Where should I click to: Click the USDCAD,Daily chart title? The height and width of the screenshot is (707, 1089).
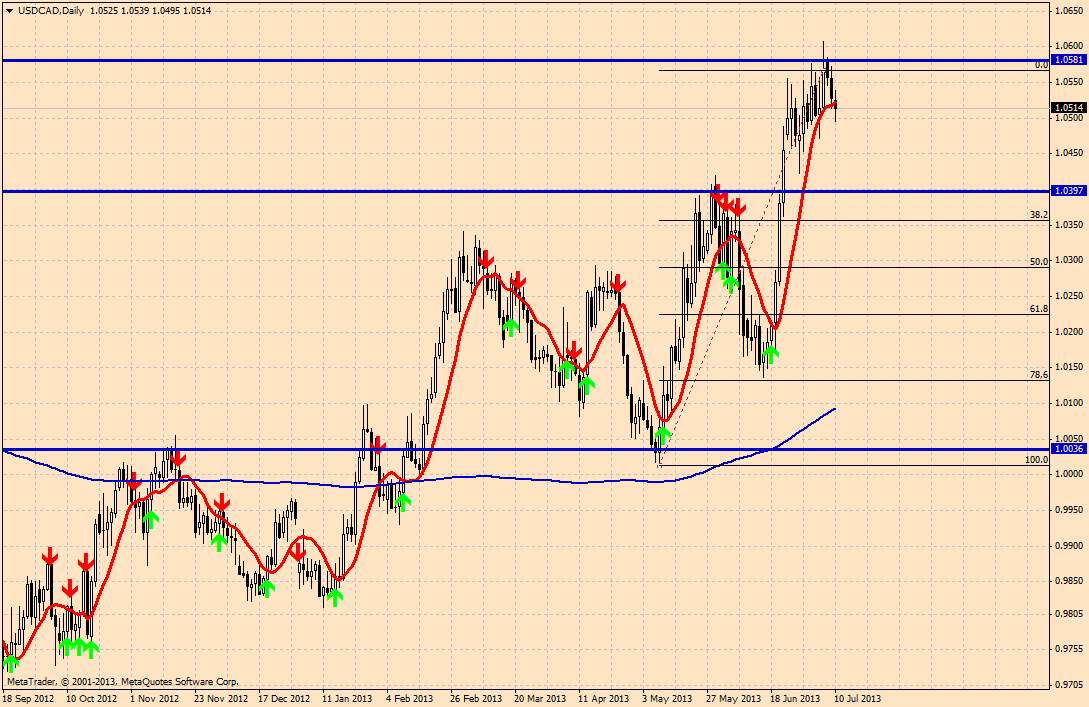[50, 10]
